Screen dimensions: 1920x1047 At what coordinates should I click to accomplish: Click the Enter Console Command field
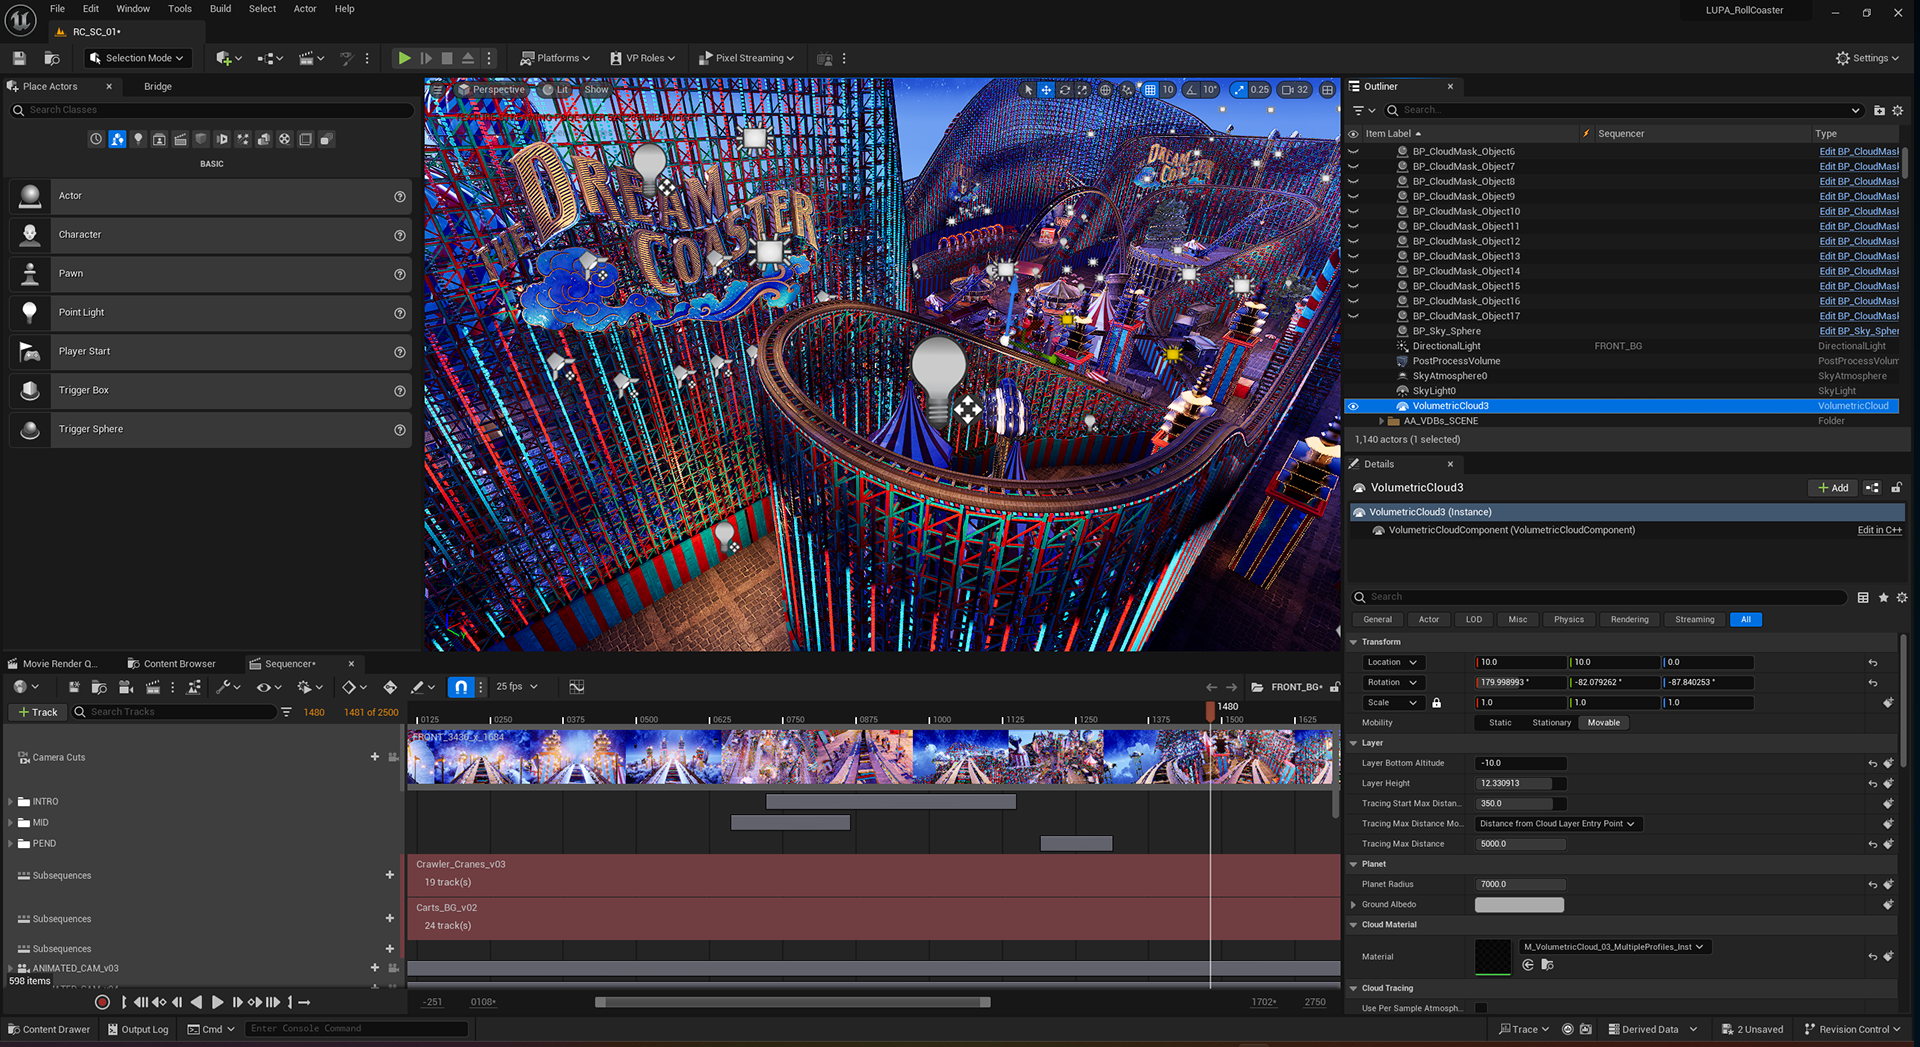[356, 1029]
